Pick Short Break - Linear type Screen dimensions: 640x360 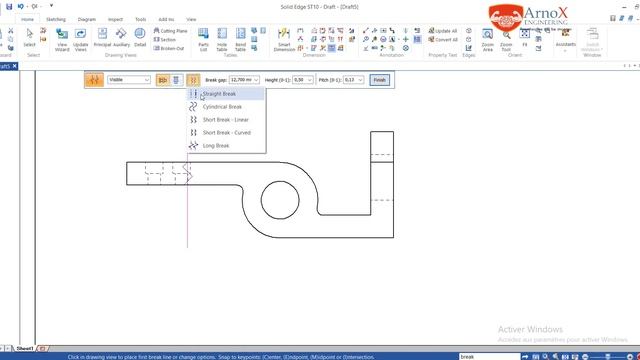[x=226, y=120]
